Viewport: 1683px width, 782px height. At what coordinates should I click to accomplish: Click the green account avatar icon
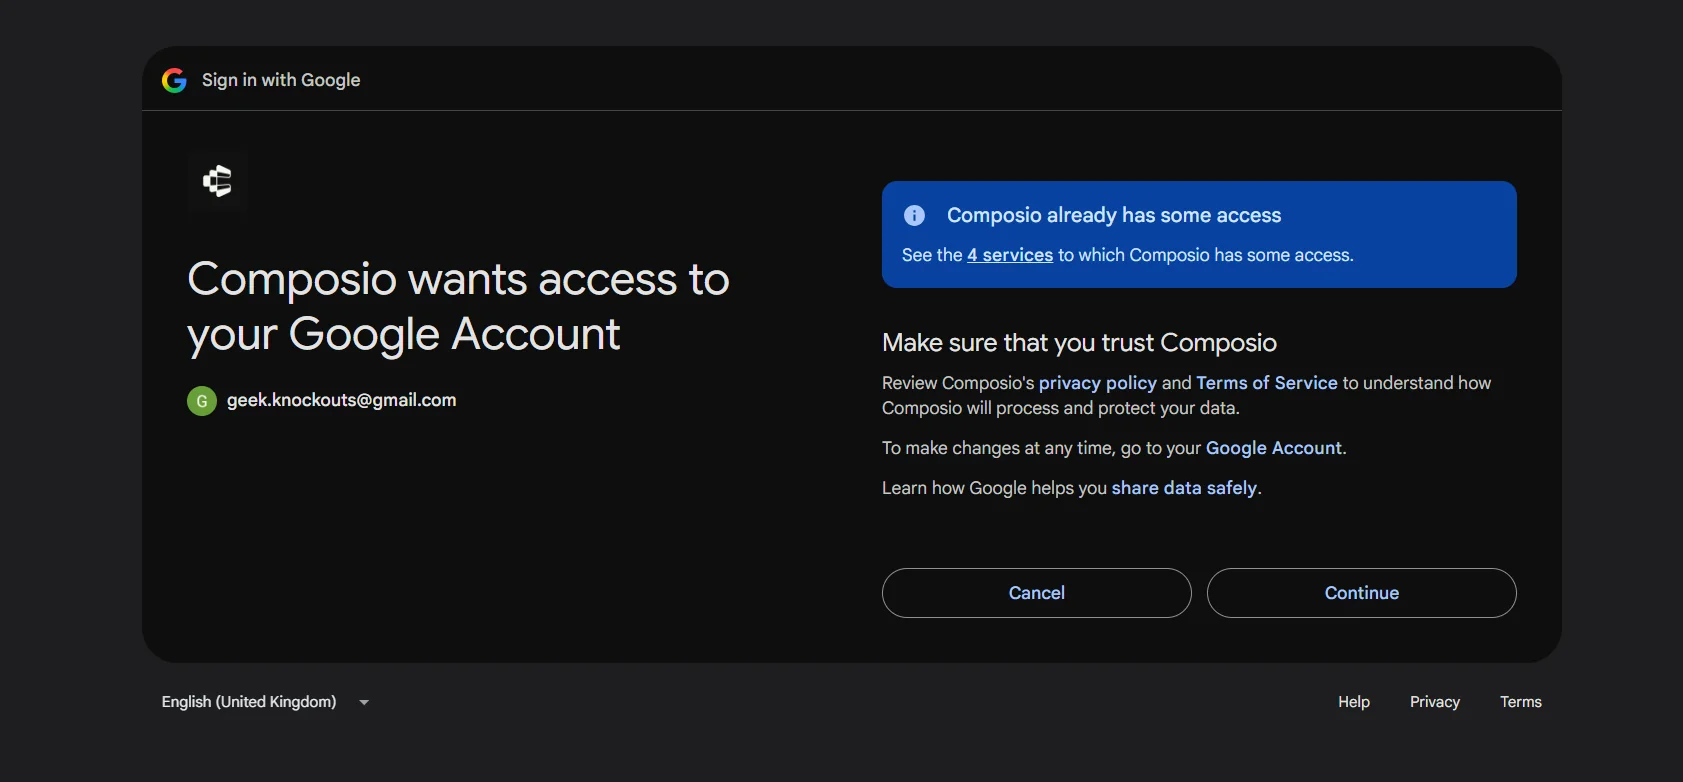tap(202, 401)
